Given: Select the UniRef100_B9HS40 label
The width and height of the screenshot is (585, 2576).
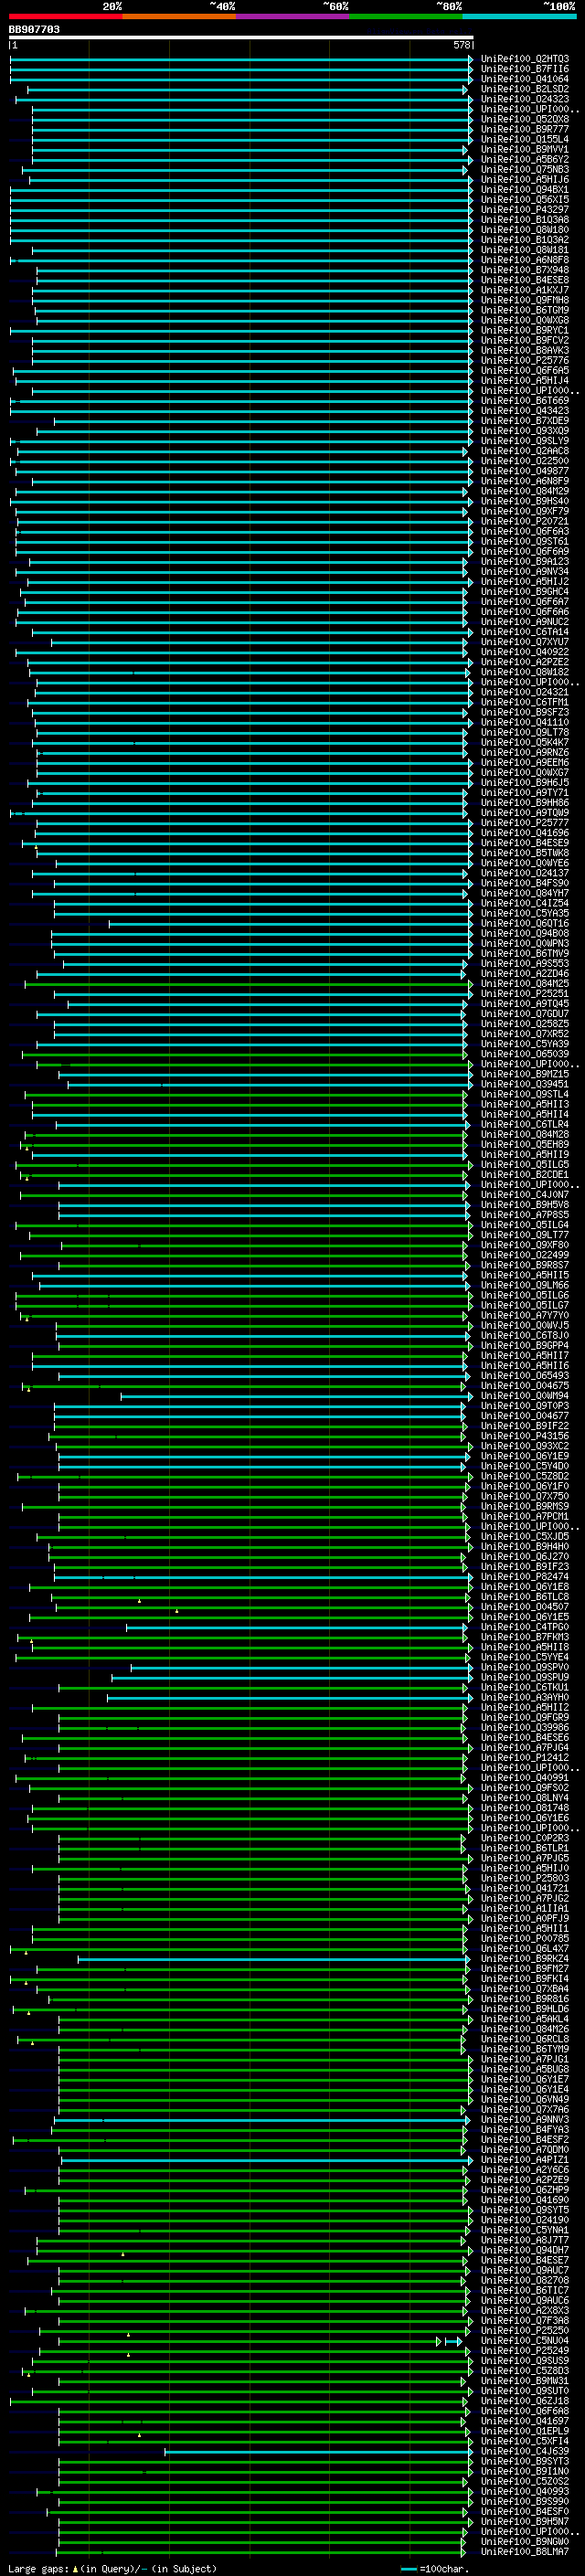Looking at the screenshot, I should point(525,501).
